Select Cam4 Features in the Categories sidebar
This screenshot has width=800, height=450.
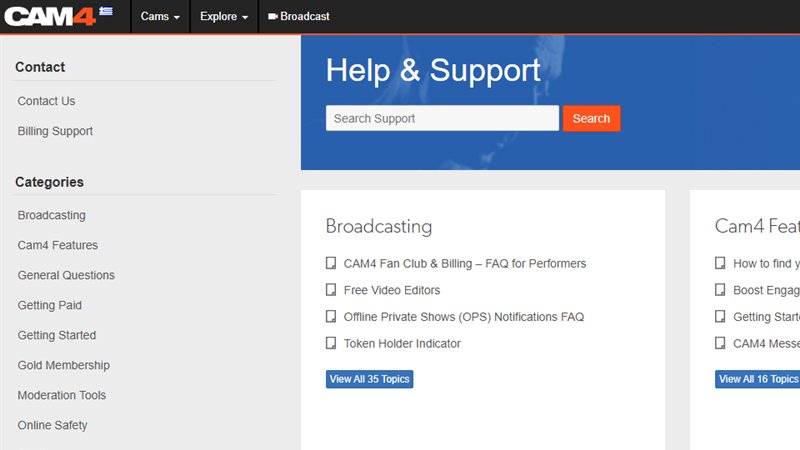[58, 245]
